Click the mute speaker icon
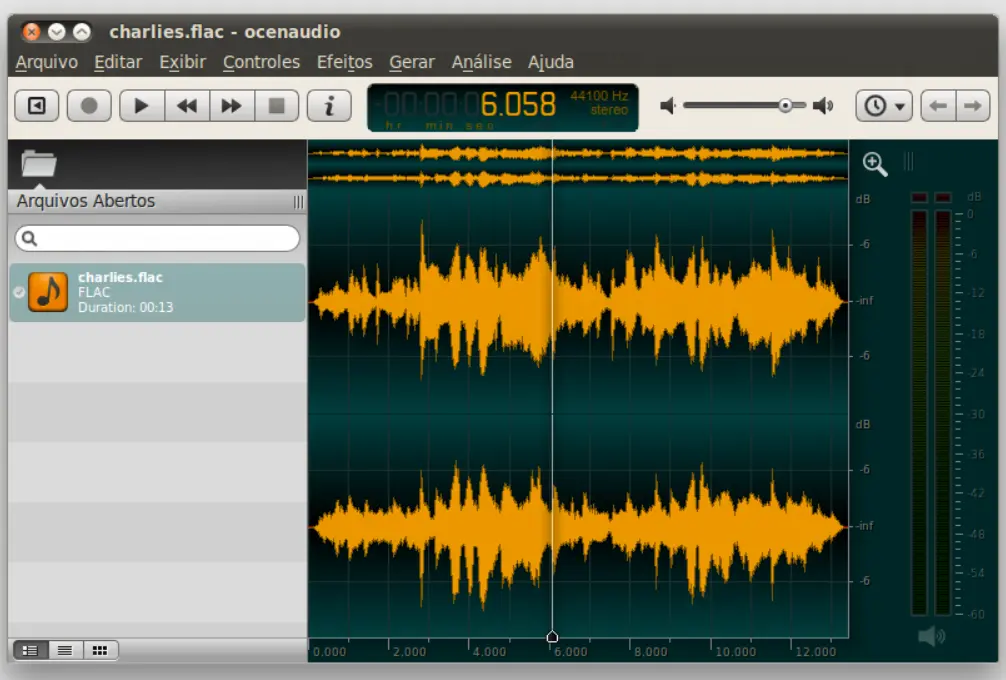Viewport: 1006px width, 680px height. (668, 106)
